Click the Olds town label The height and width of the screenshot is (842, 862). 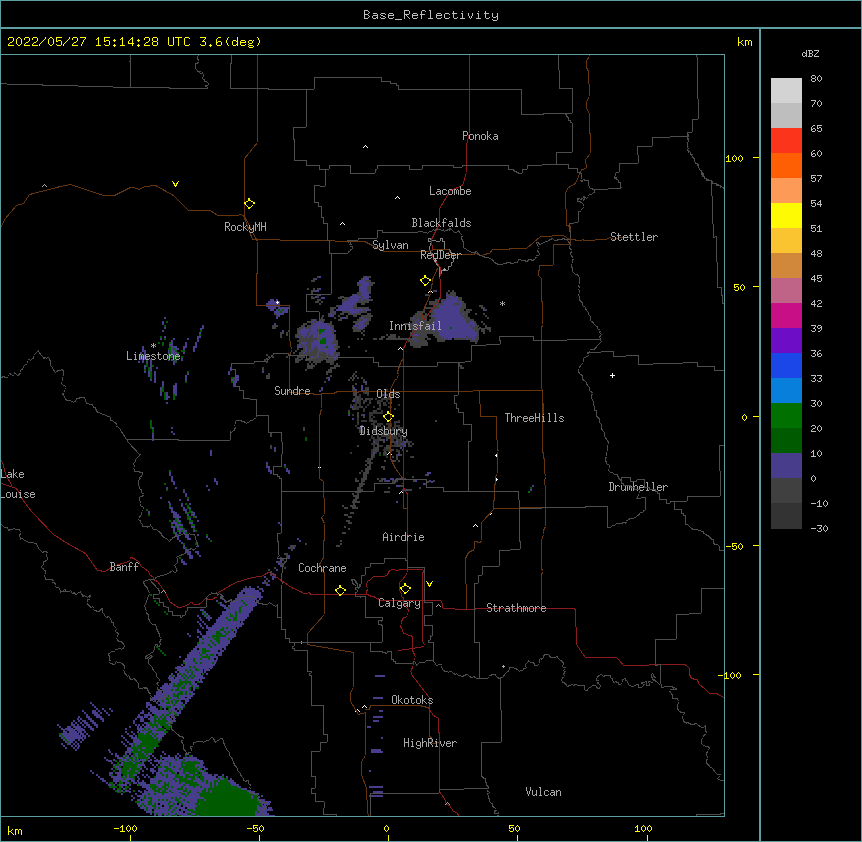(x=388, y=394)
